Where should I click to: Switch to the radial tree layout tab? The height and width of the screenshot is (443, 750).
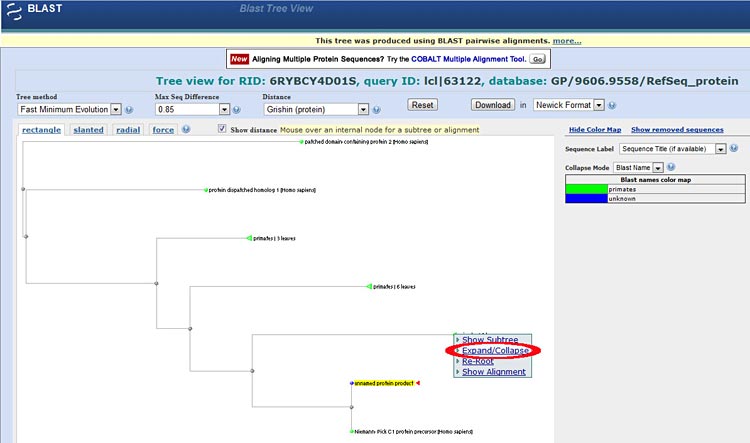click(x=128, y=130)
